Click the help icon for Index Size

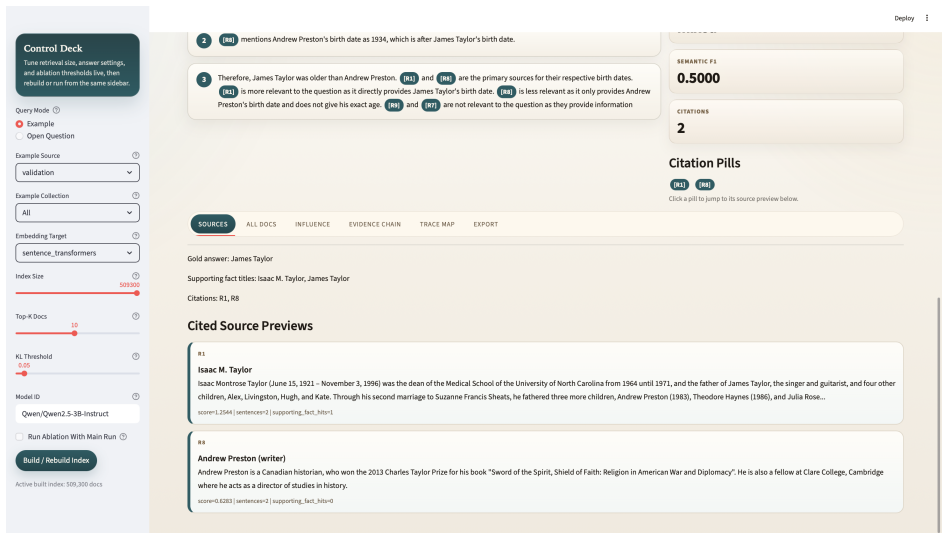pyautogui.click(x=135, y=276)
